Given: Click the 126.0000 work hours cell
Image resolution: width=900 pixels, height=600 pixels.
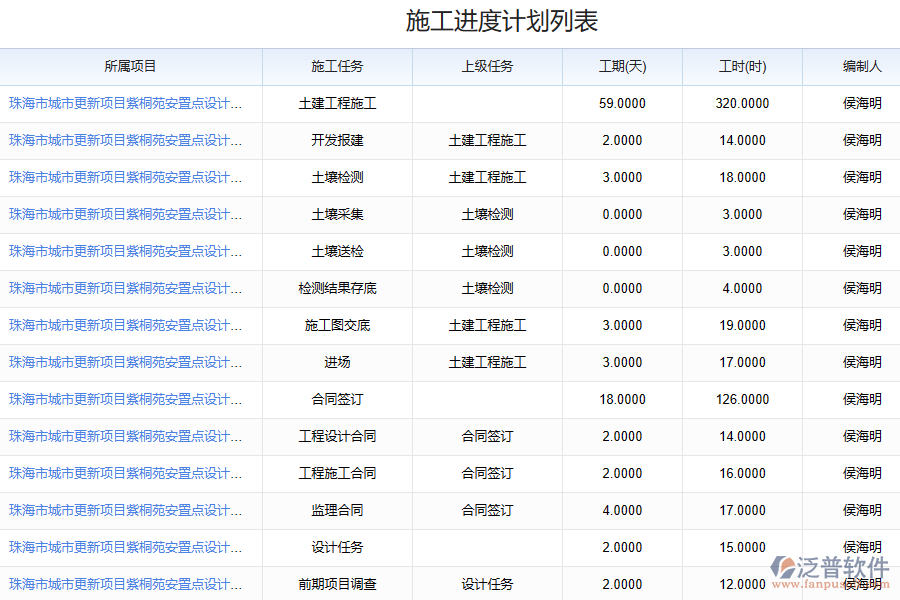Looking at the screenshot, I should (x=742, y=400).
